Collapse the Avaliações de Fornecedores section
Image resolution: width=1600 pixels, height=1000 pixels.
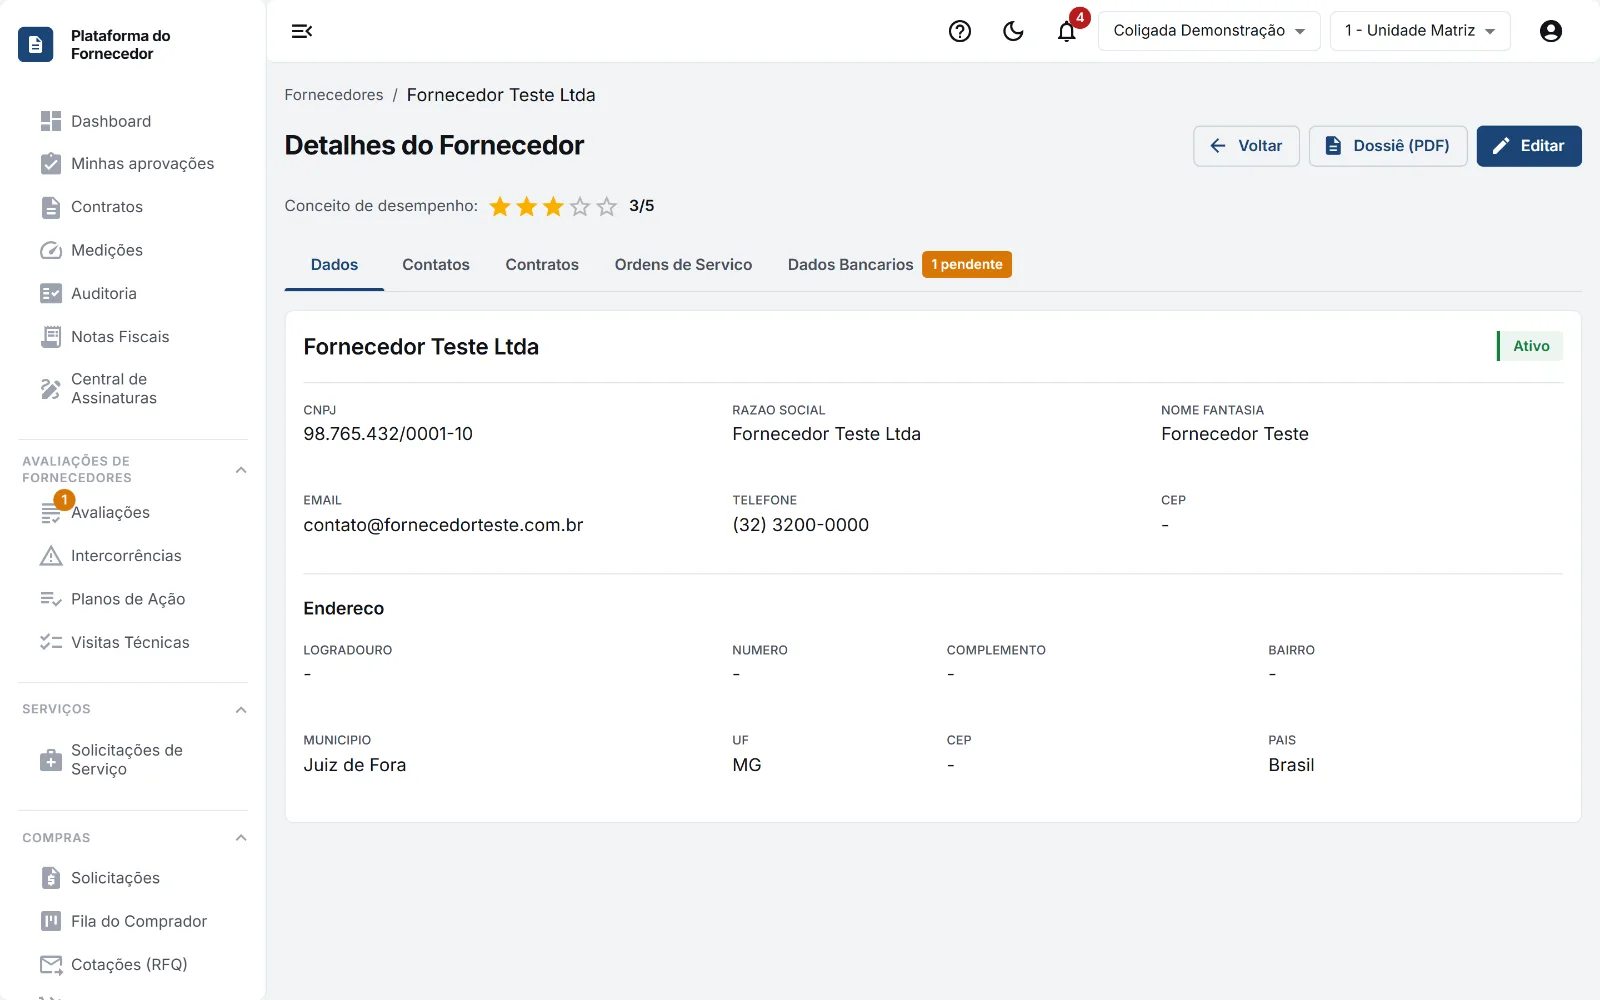click(241, 470)
